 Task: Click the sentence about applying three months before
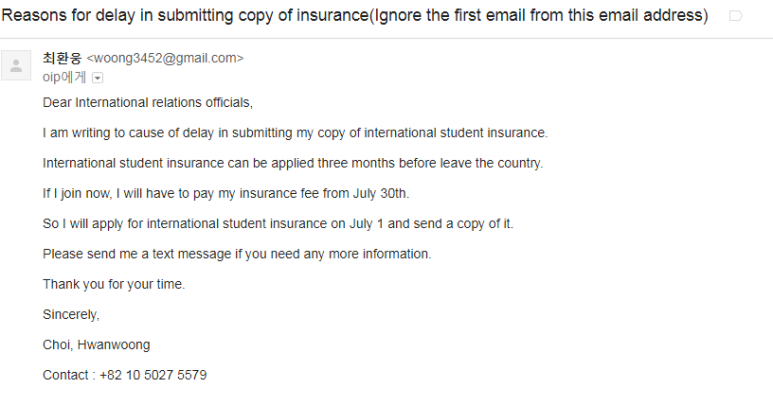(x=293, y=163)
